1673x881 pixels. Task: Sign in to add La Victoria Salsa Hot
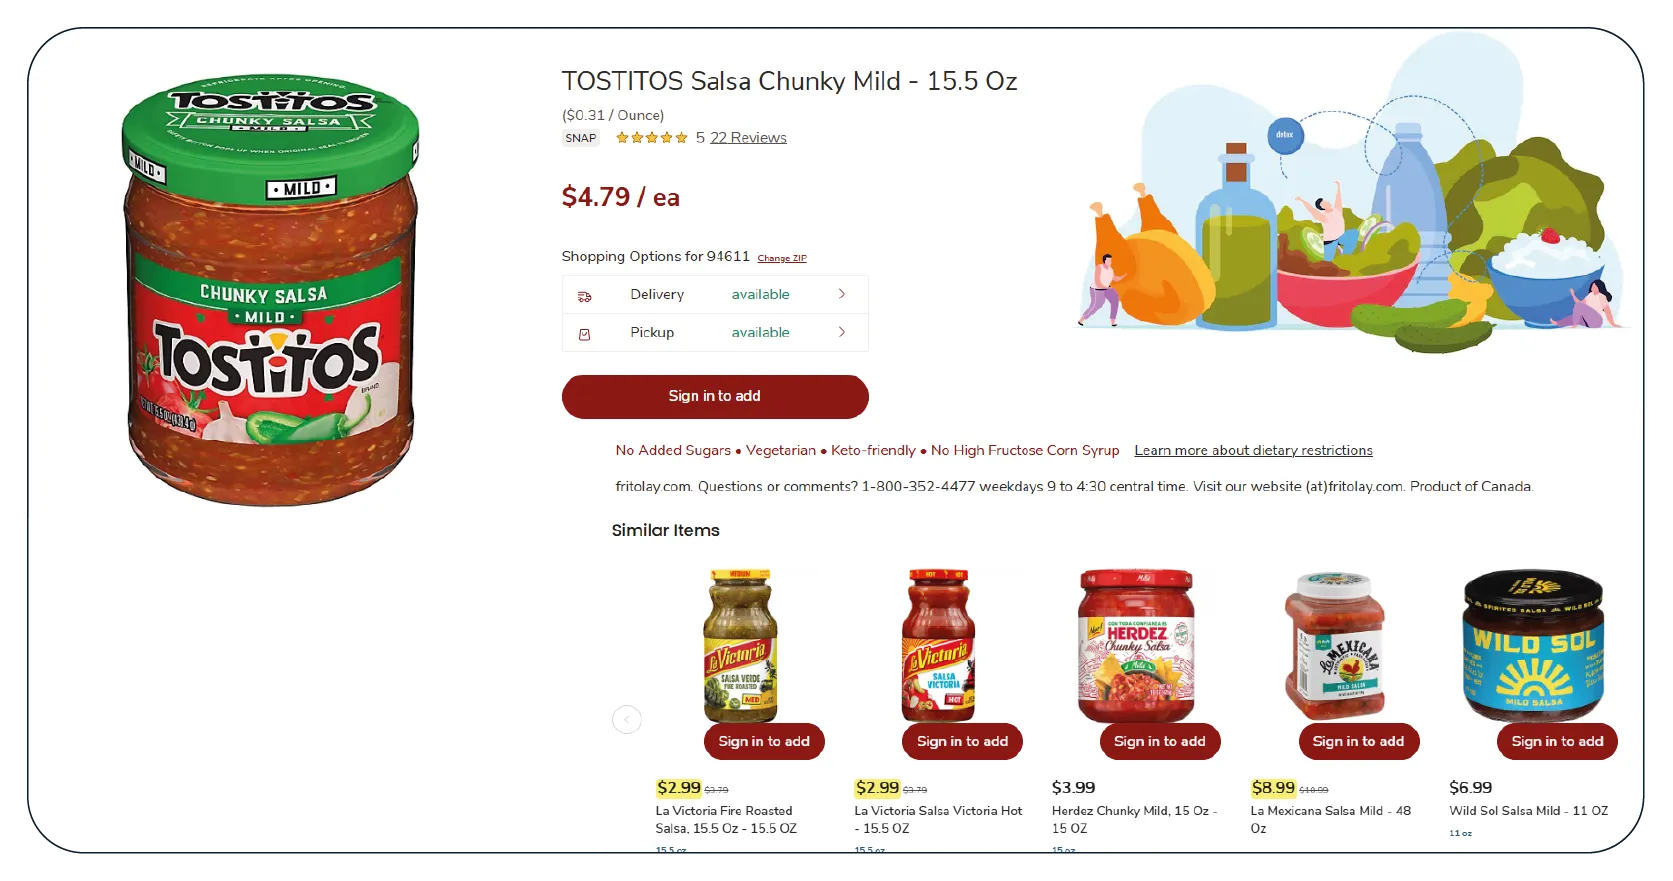coord(962,741)
